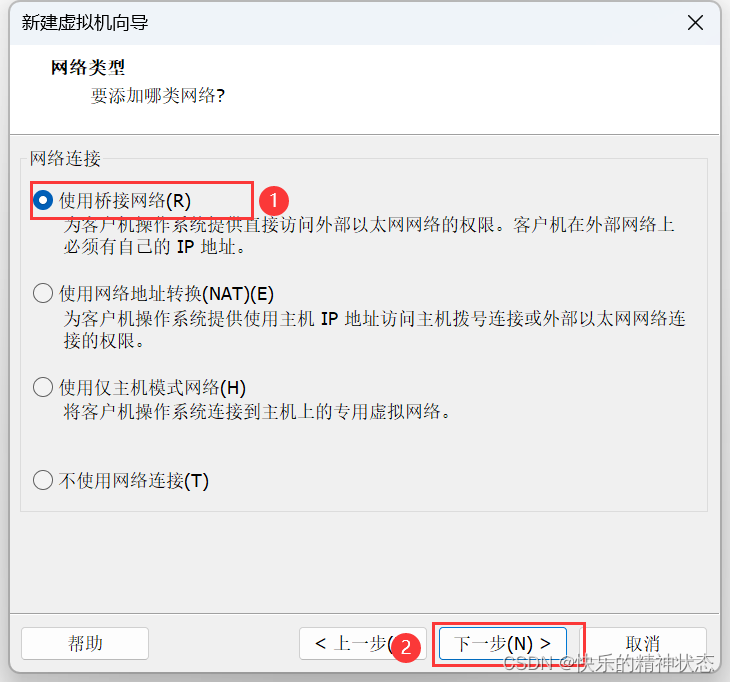Image resolution: width=730 pixels, height=682 pixels.
Task: Click the 不使用网络连接(T) text label
Action: [x=134, y=480]
